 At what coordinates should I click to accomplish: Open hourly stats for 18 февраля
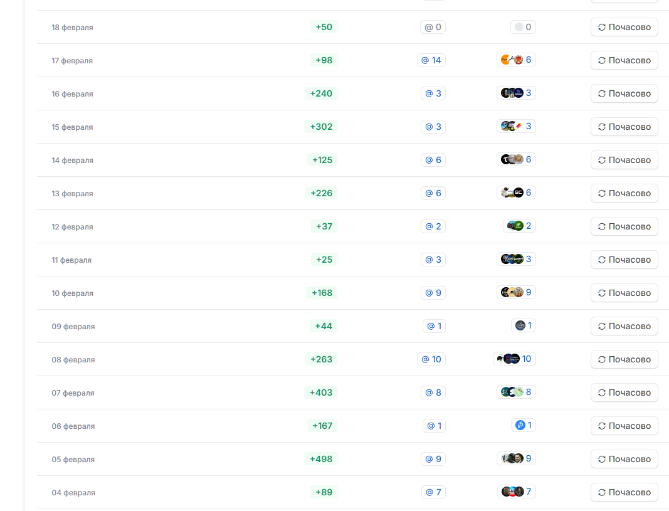[624, 27]
